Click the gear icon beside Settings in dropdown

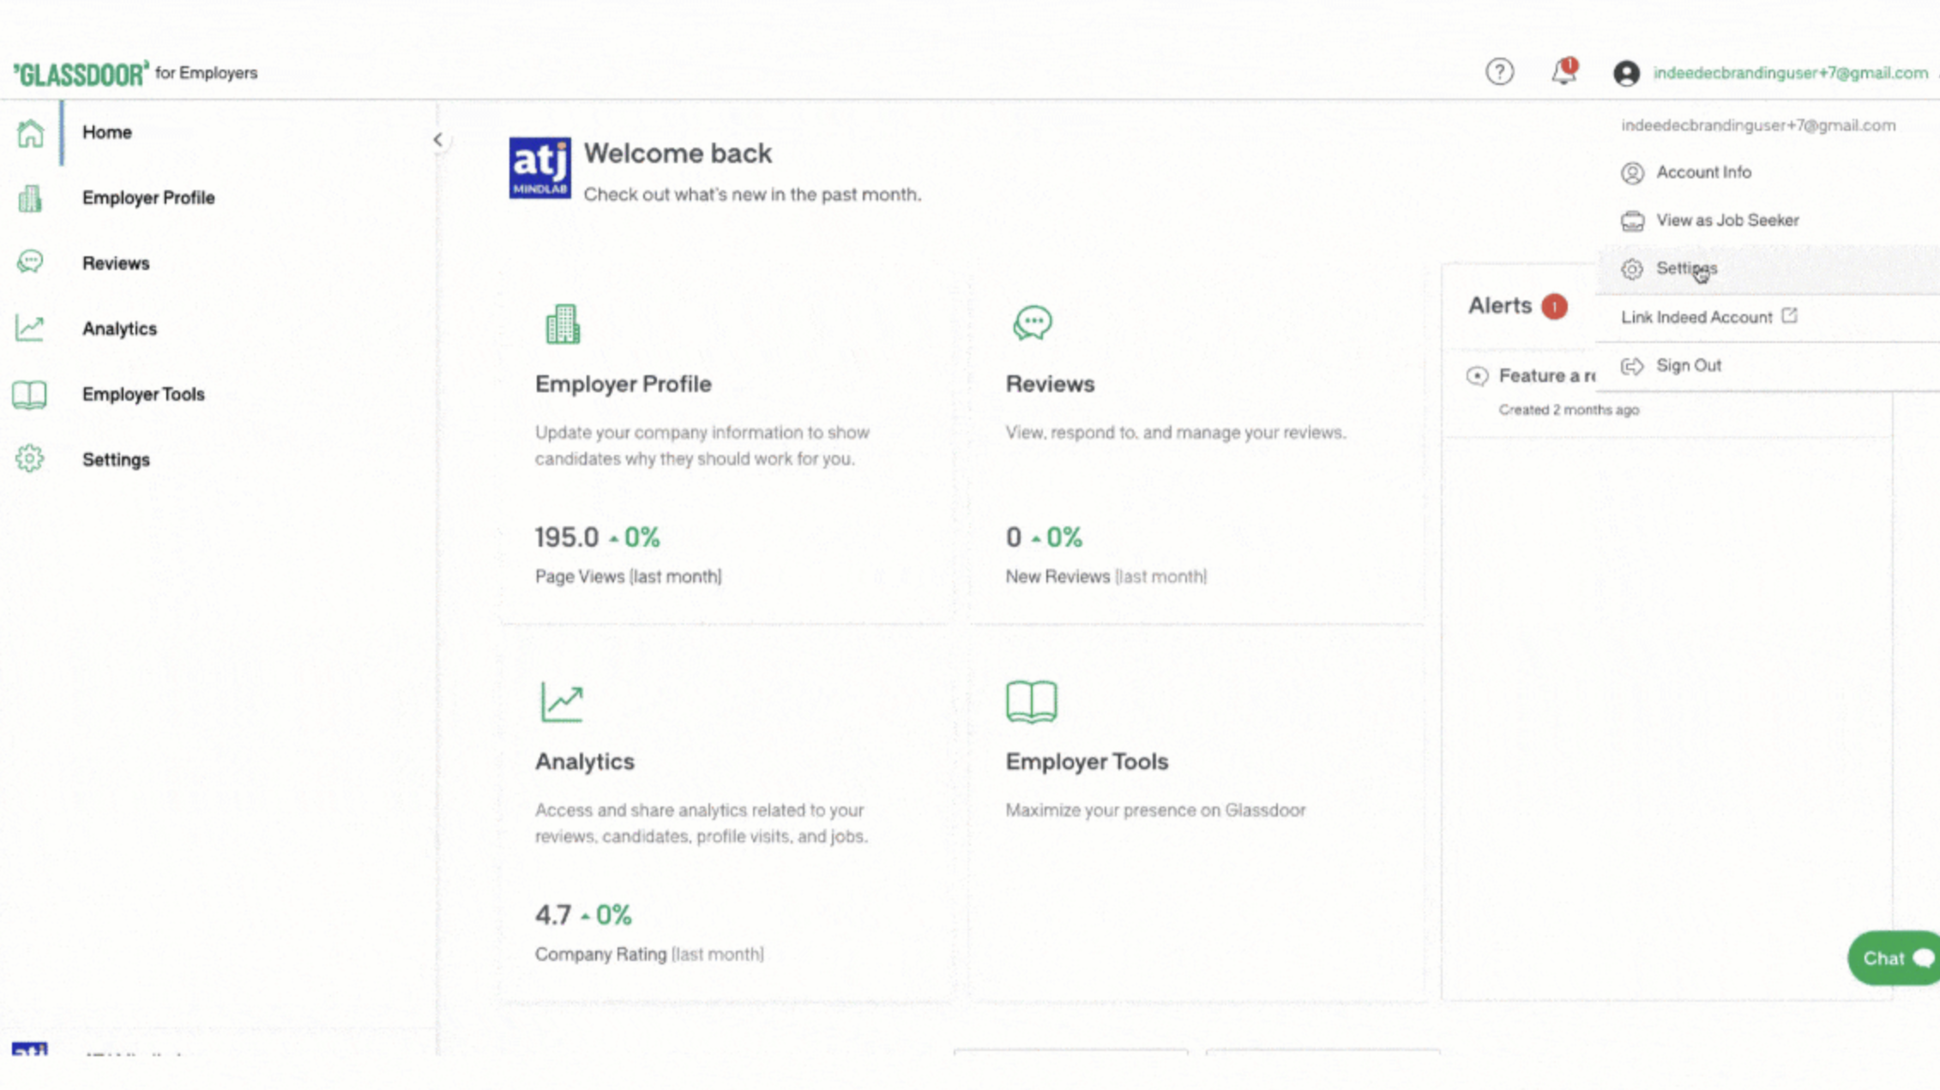(1632, 269)
